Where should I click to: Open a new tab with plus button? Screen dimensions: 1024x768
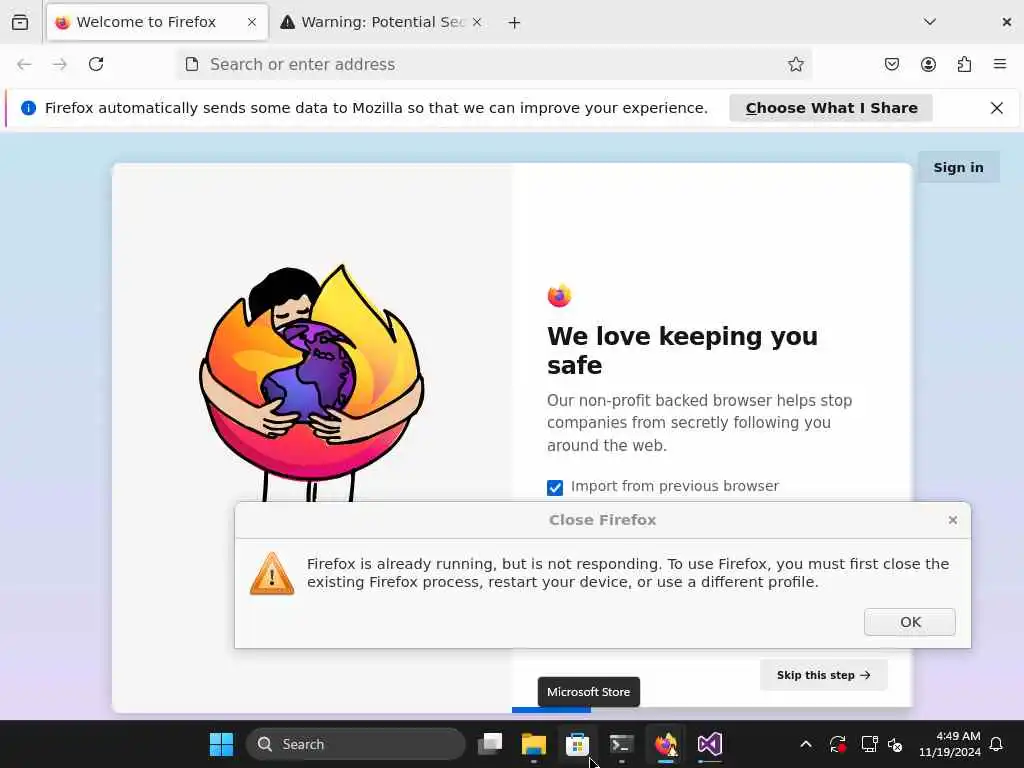coord(515,23)
